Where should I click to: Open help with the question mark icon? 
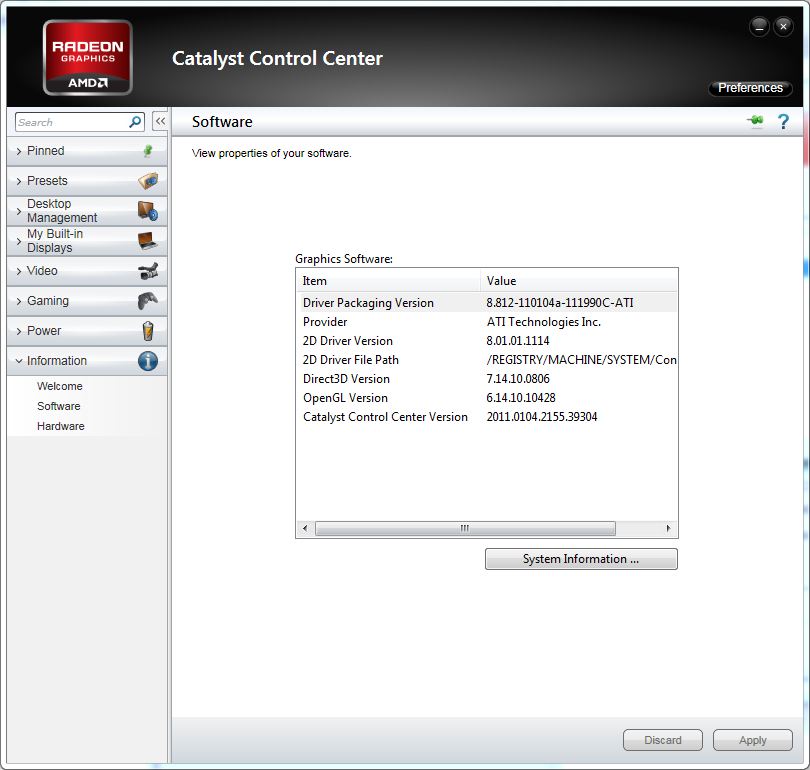coord(783,122)
